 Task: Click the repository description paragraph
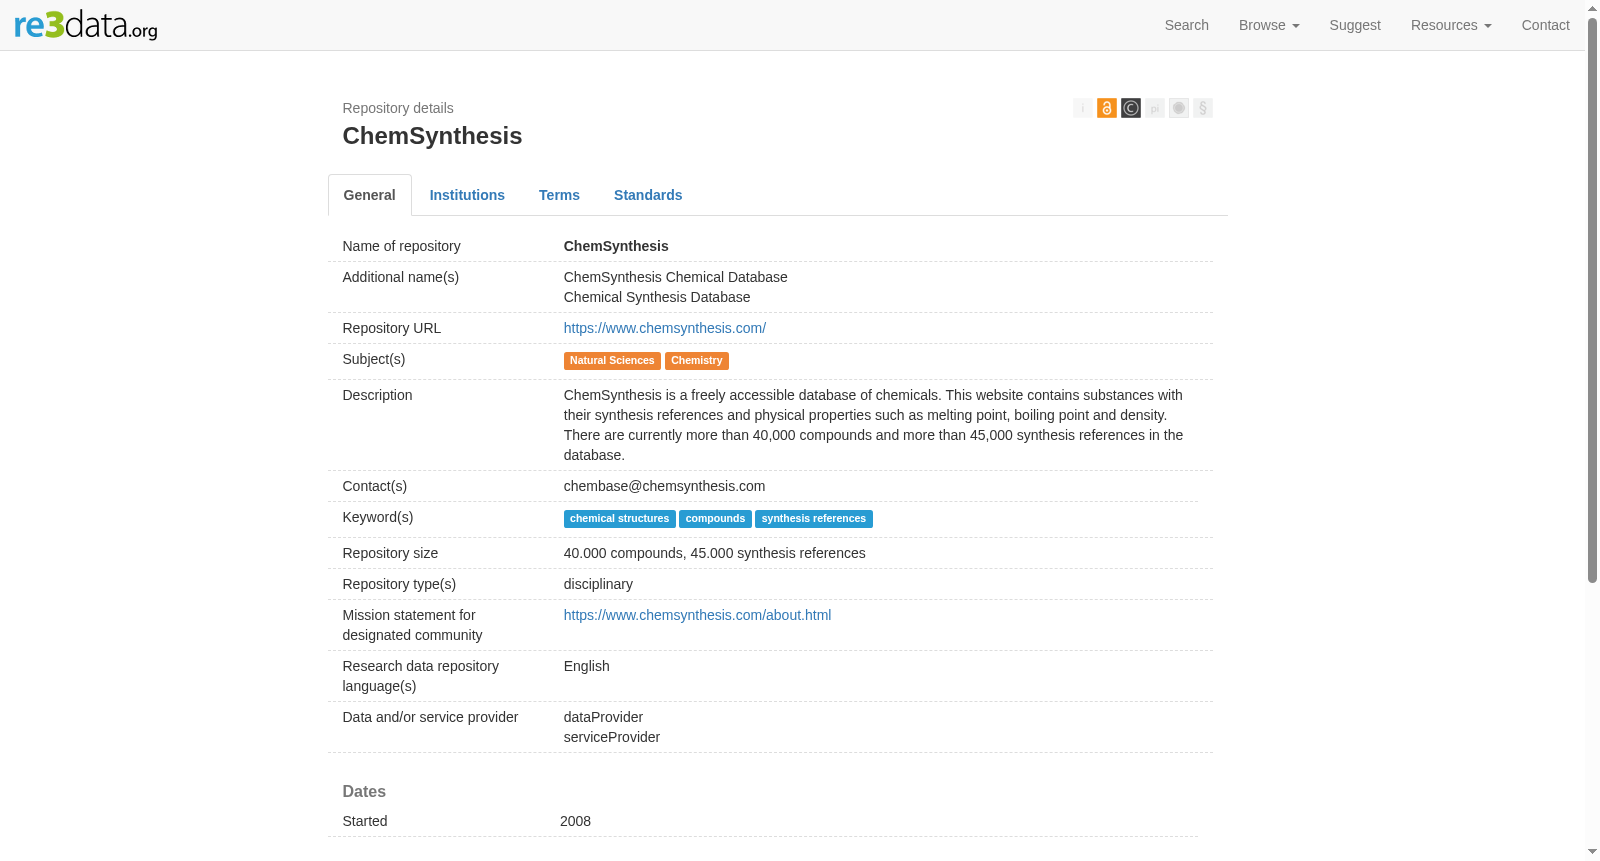point(873,425)
